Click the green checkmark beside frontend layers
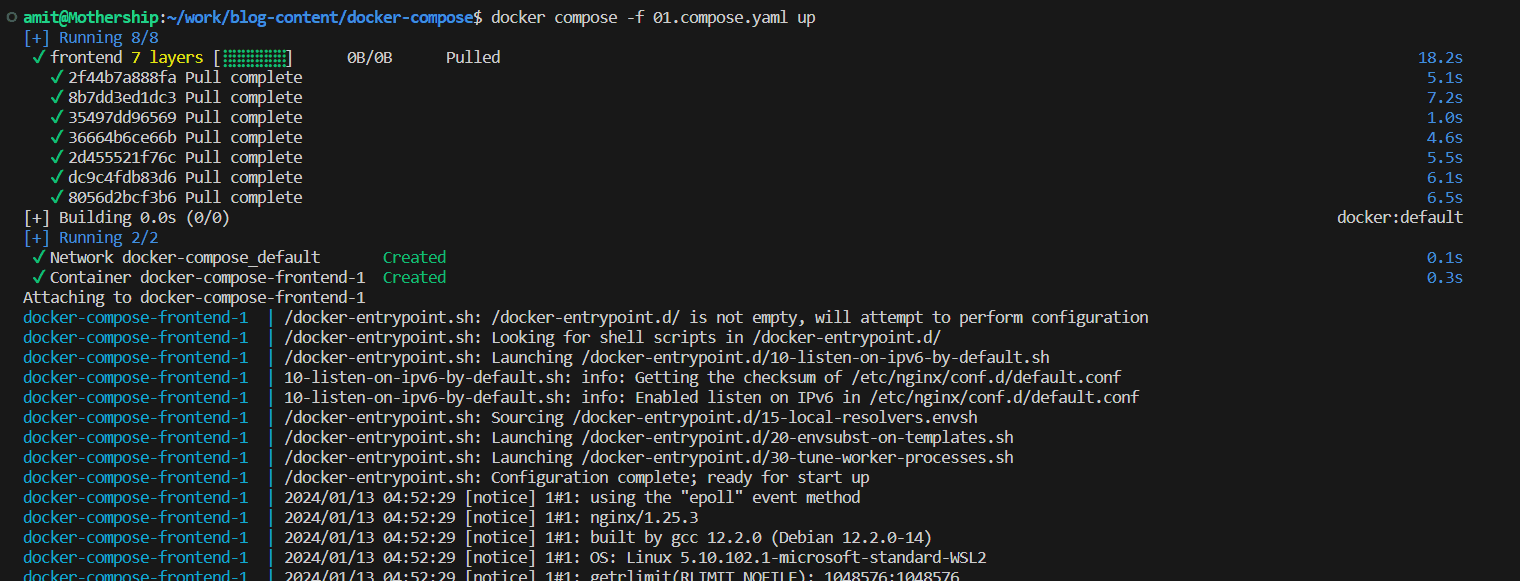 pos(38,57)
